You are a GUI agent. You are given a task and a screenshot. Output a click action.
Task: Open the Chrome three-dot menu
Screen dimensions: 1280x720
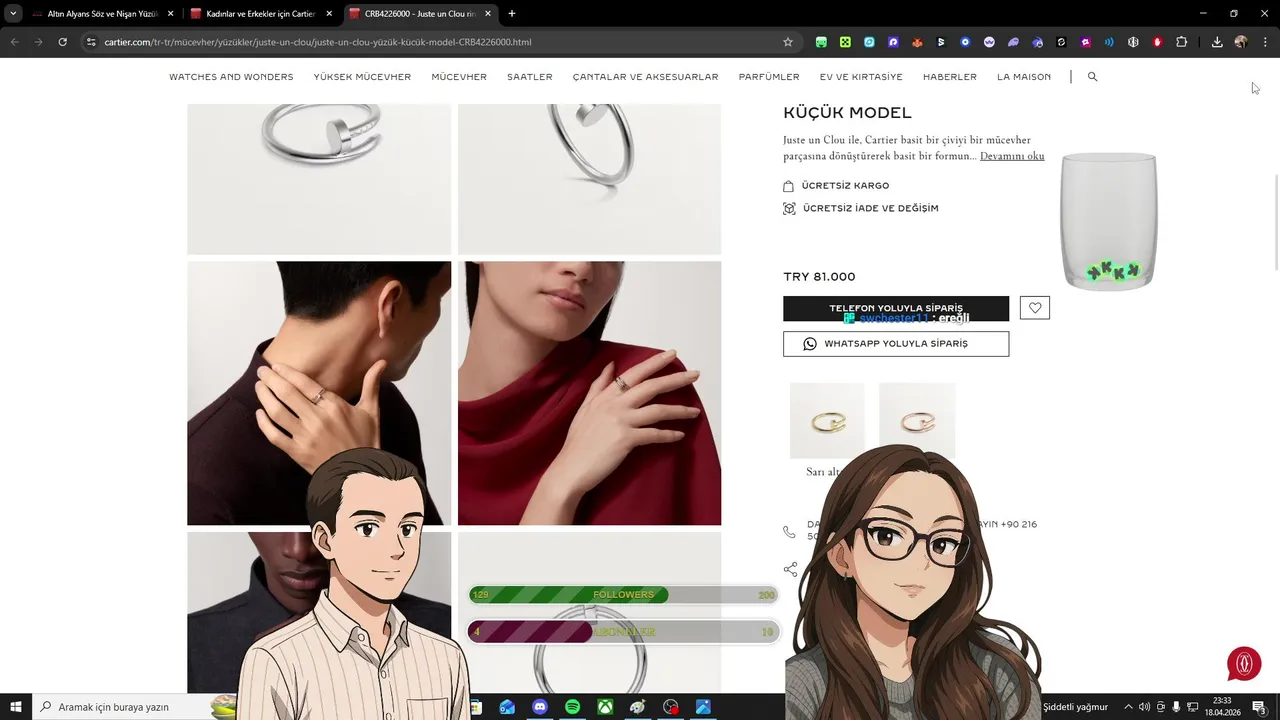(x=1265, y=42)
